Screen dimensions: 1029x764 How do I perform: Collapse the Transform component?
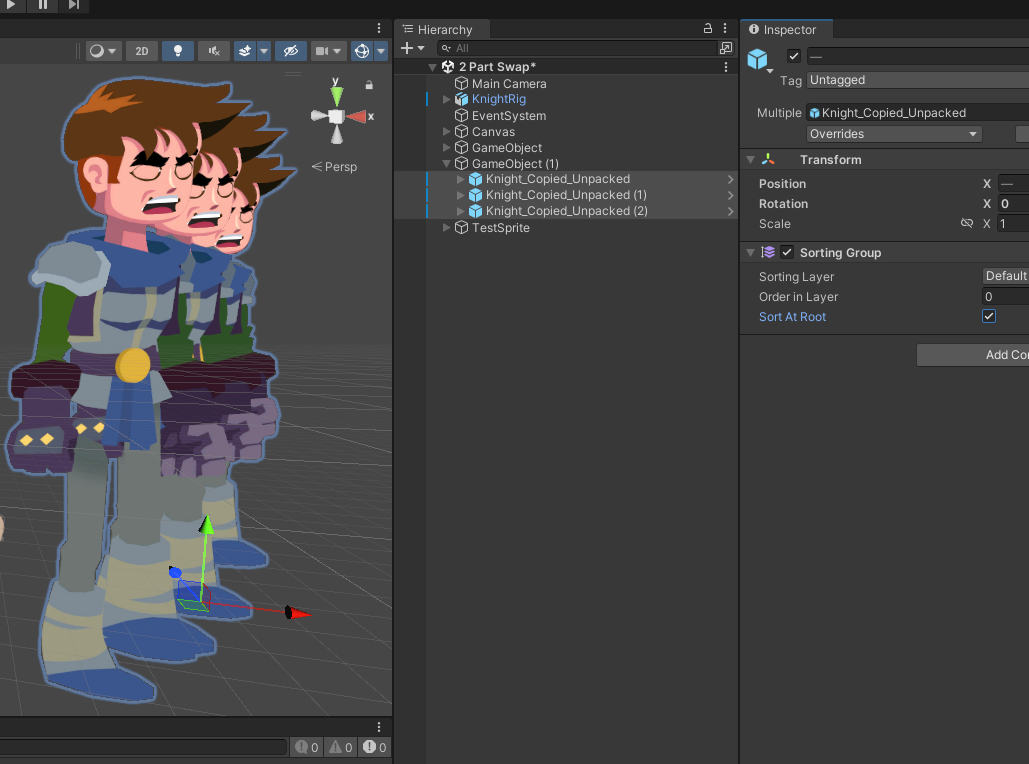[x=750, y=159]
